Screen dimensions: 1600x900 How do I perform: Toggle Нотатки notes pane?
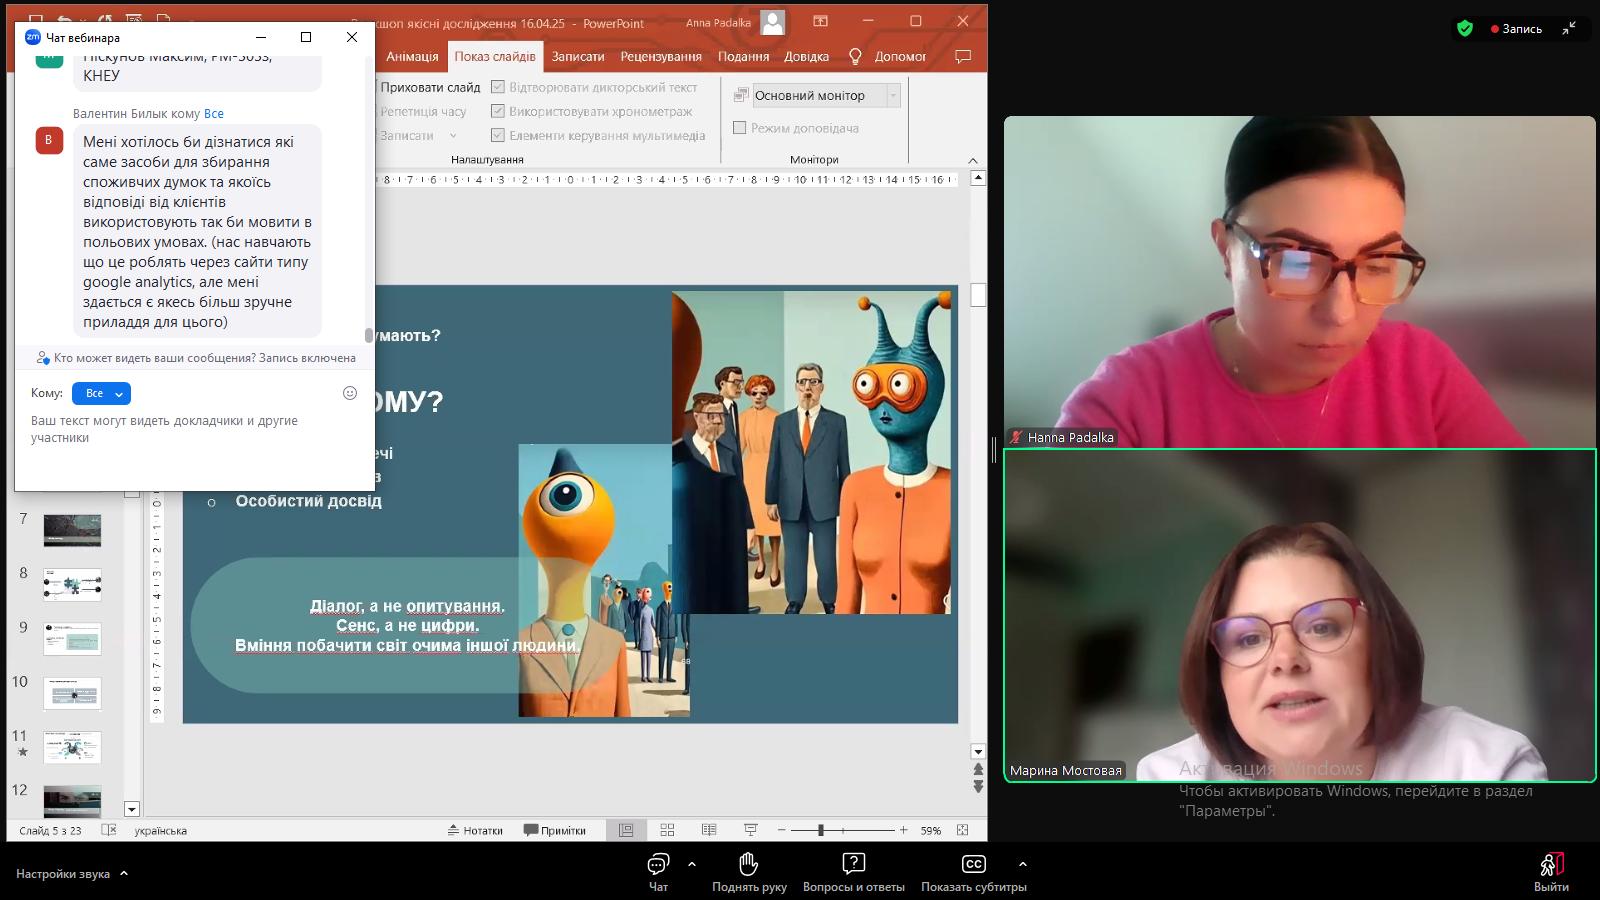tap(475, 830)
